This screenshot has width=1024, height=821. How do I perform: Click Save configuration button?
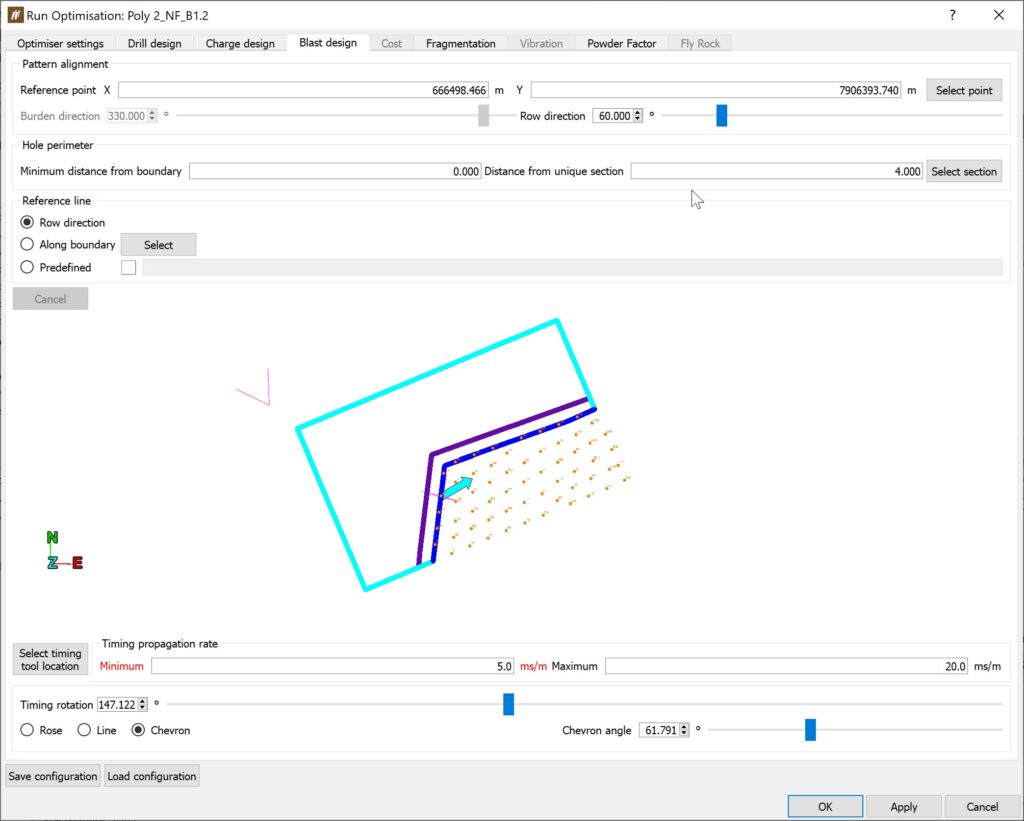tap(53, 776)
